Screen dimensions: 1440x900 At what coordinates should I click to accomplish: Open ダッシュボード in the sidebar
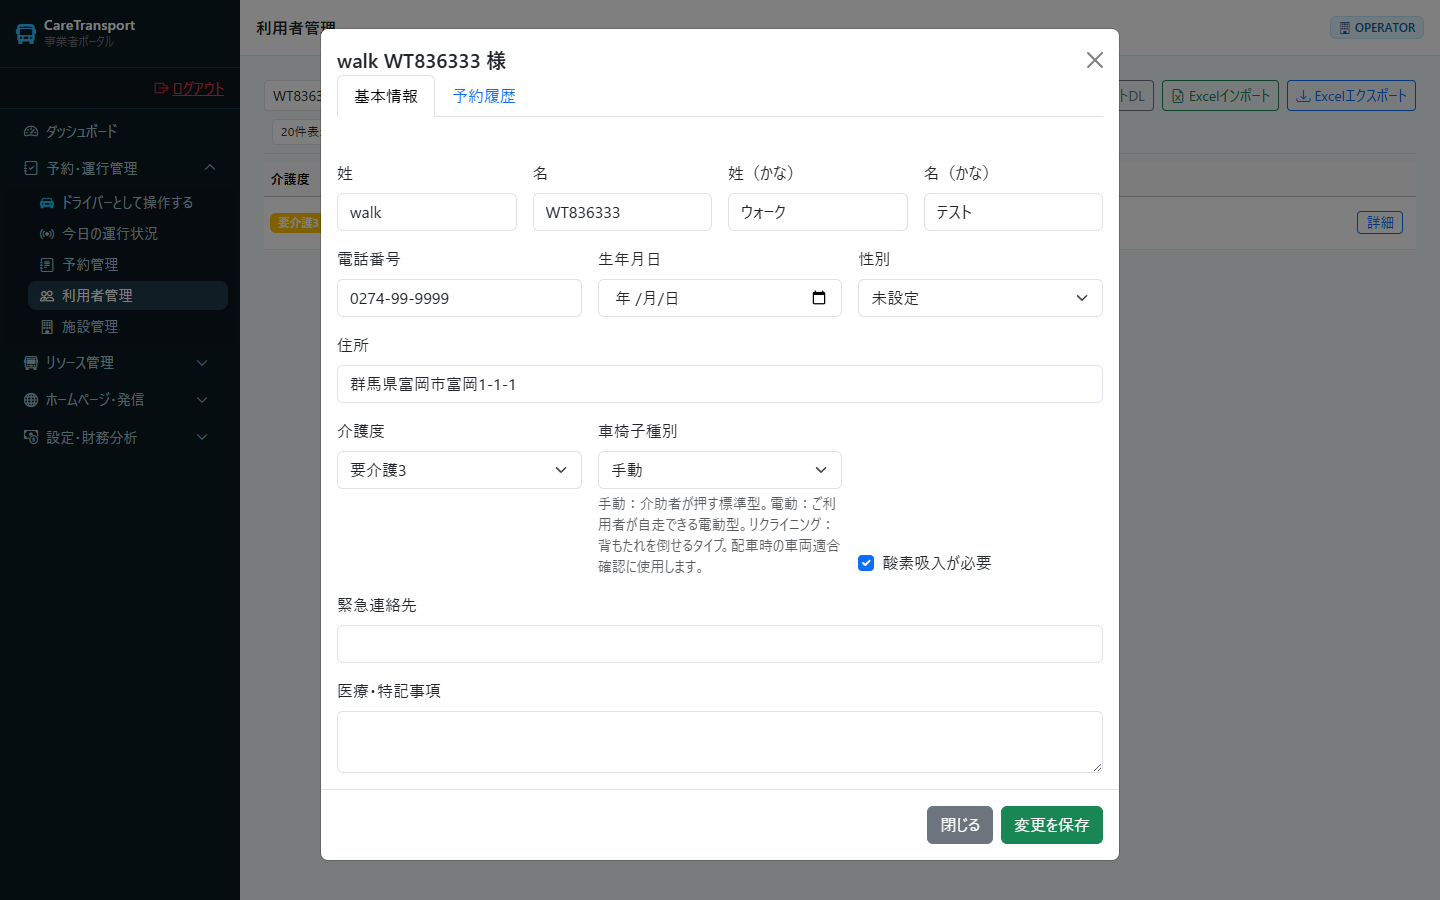tap(120, 131)
